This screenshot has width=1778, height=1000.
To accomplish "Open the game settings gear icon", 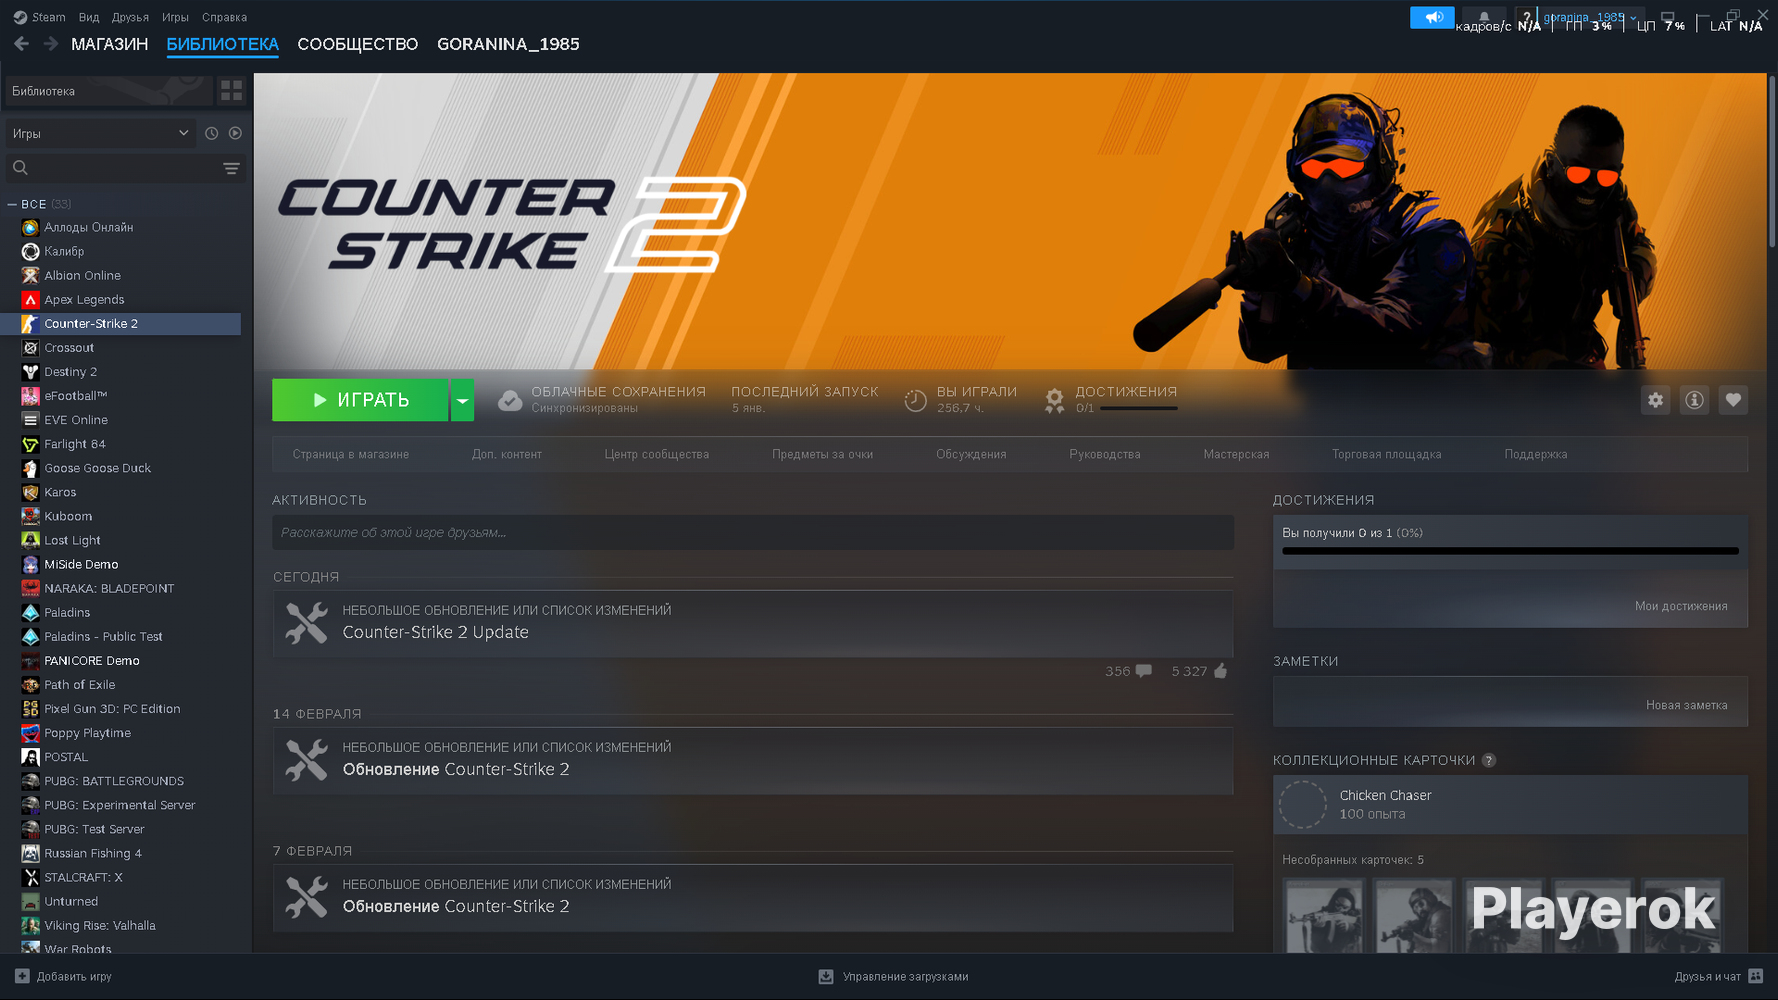I will (1655, 400).
